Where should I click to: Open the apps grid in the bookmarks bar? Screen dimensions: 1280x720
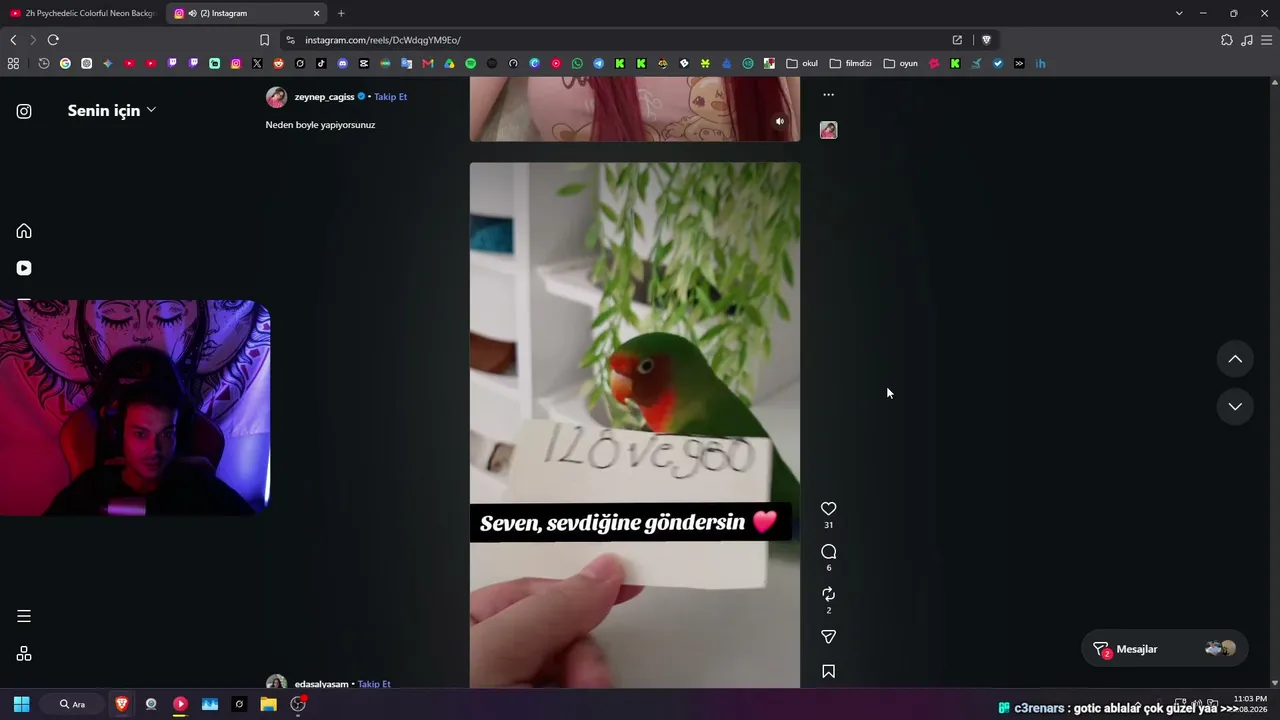pos(13,63)
